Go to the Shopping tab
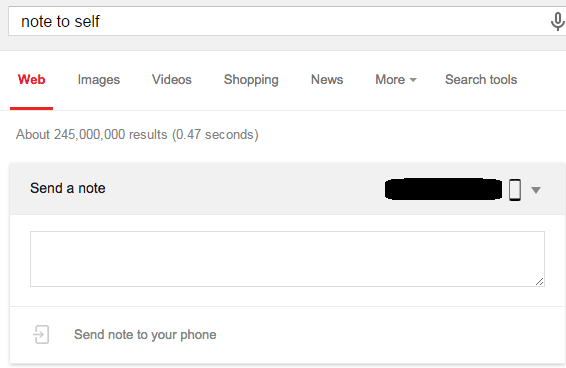Screen dimensions: 566x368 click(251, 80)
